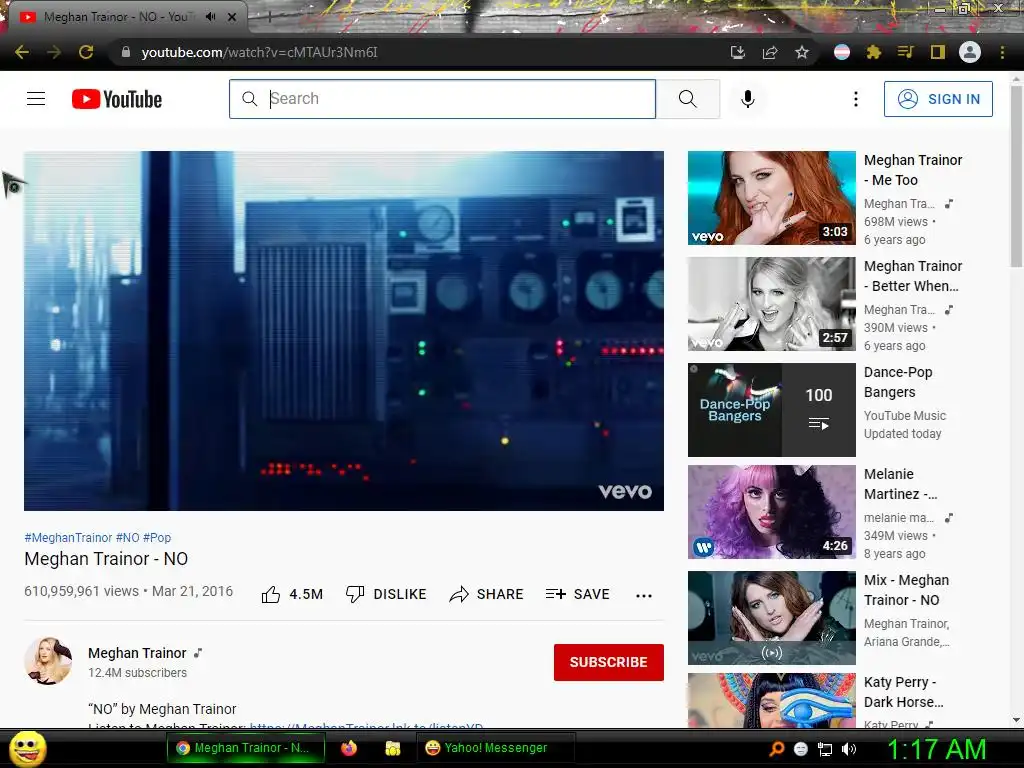Click the page vertical scrollbar thumb
Screen dimensions: 1024x768
tap(1016, 176)
